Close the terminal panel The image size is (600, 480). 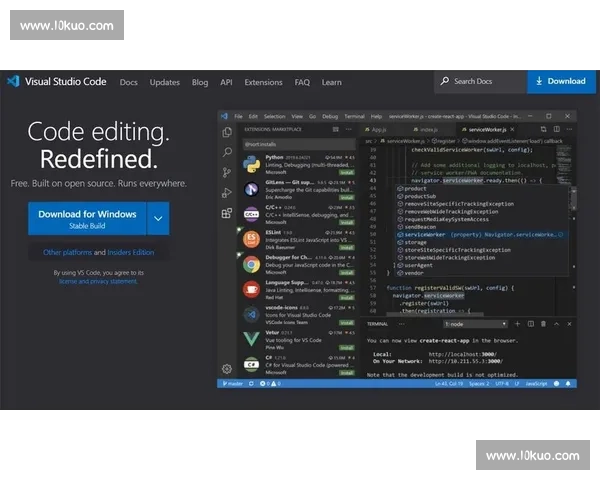569,324
